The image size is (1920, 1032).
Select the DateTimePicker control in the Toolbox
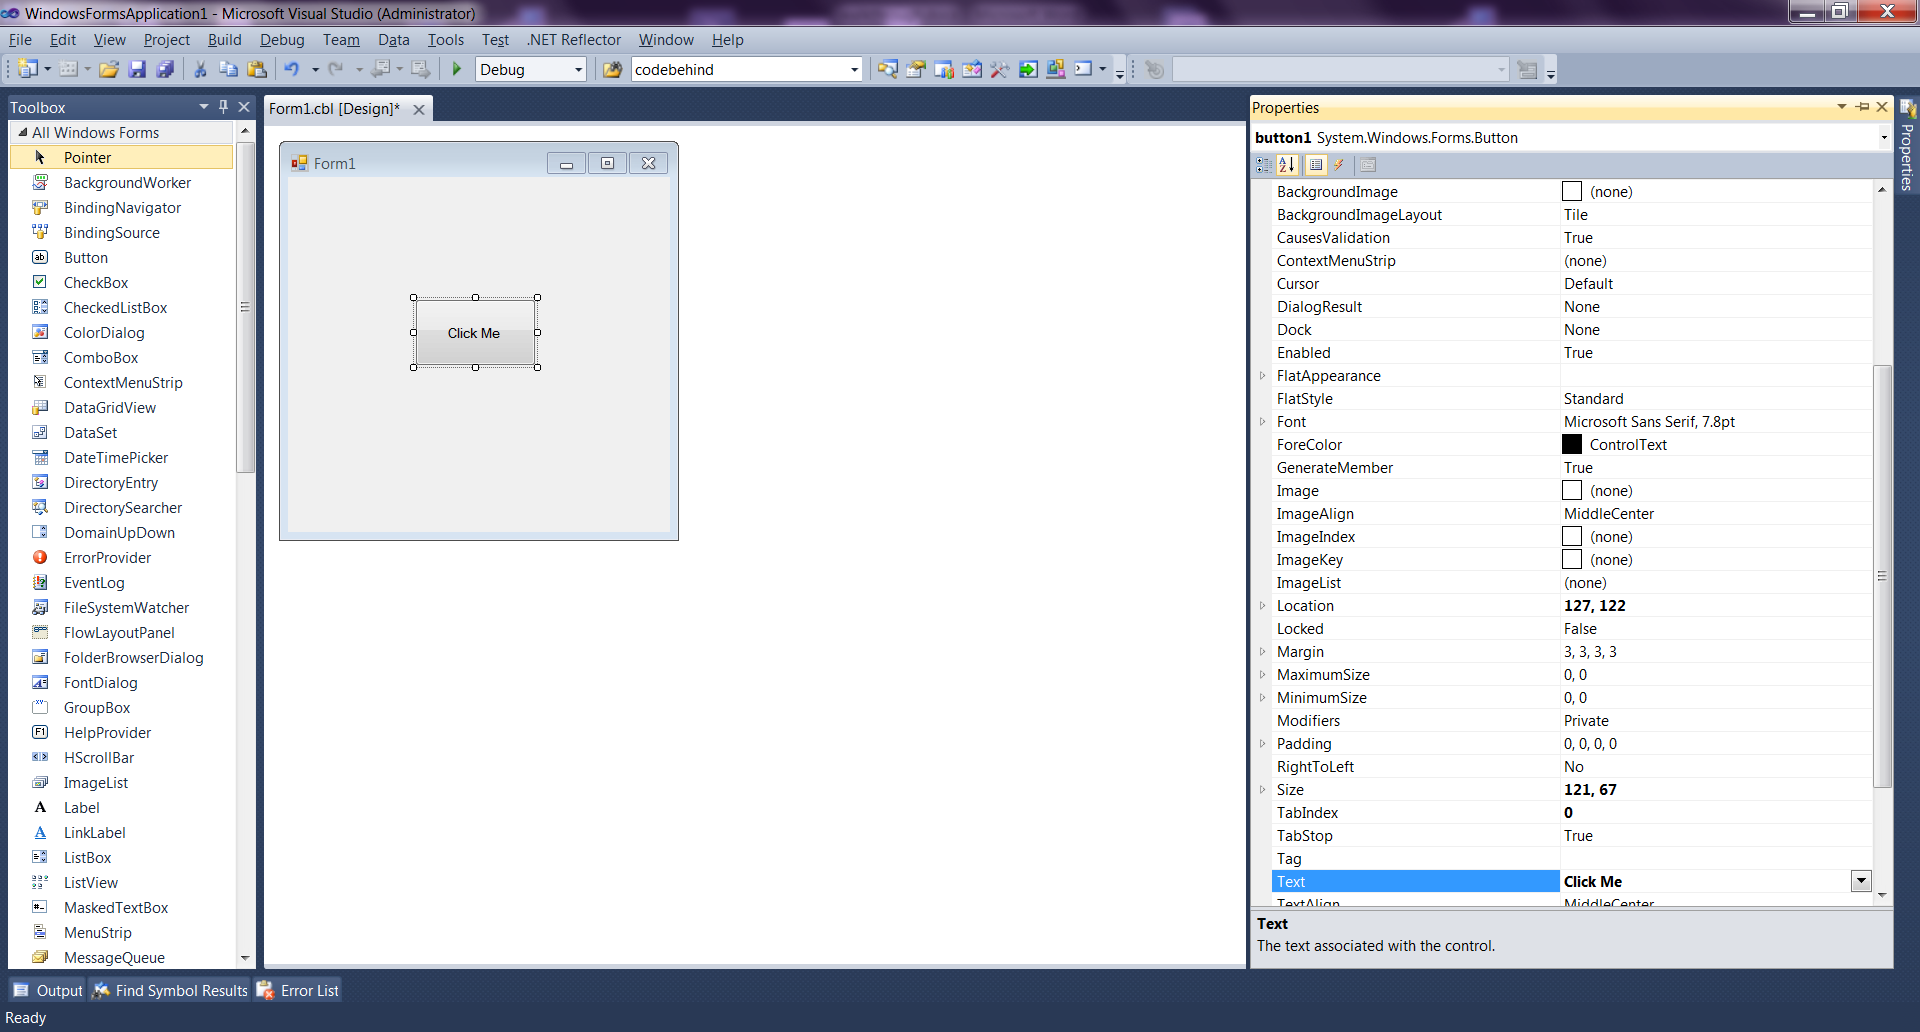[122, 458]
